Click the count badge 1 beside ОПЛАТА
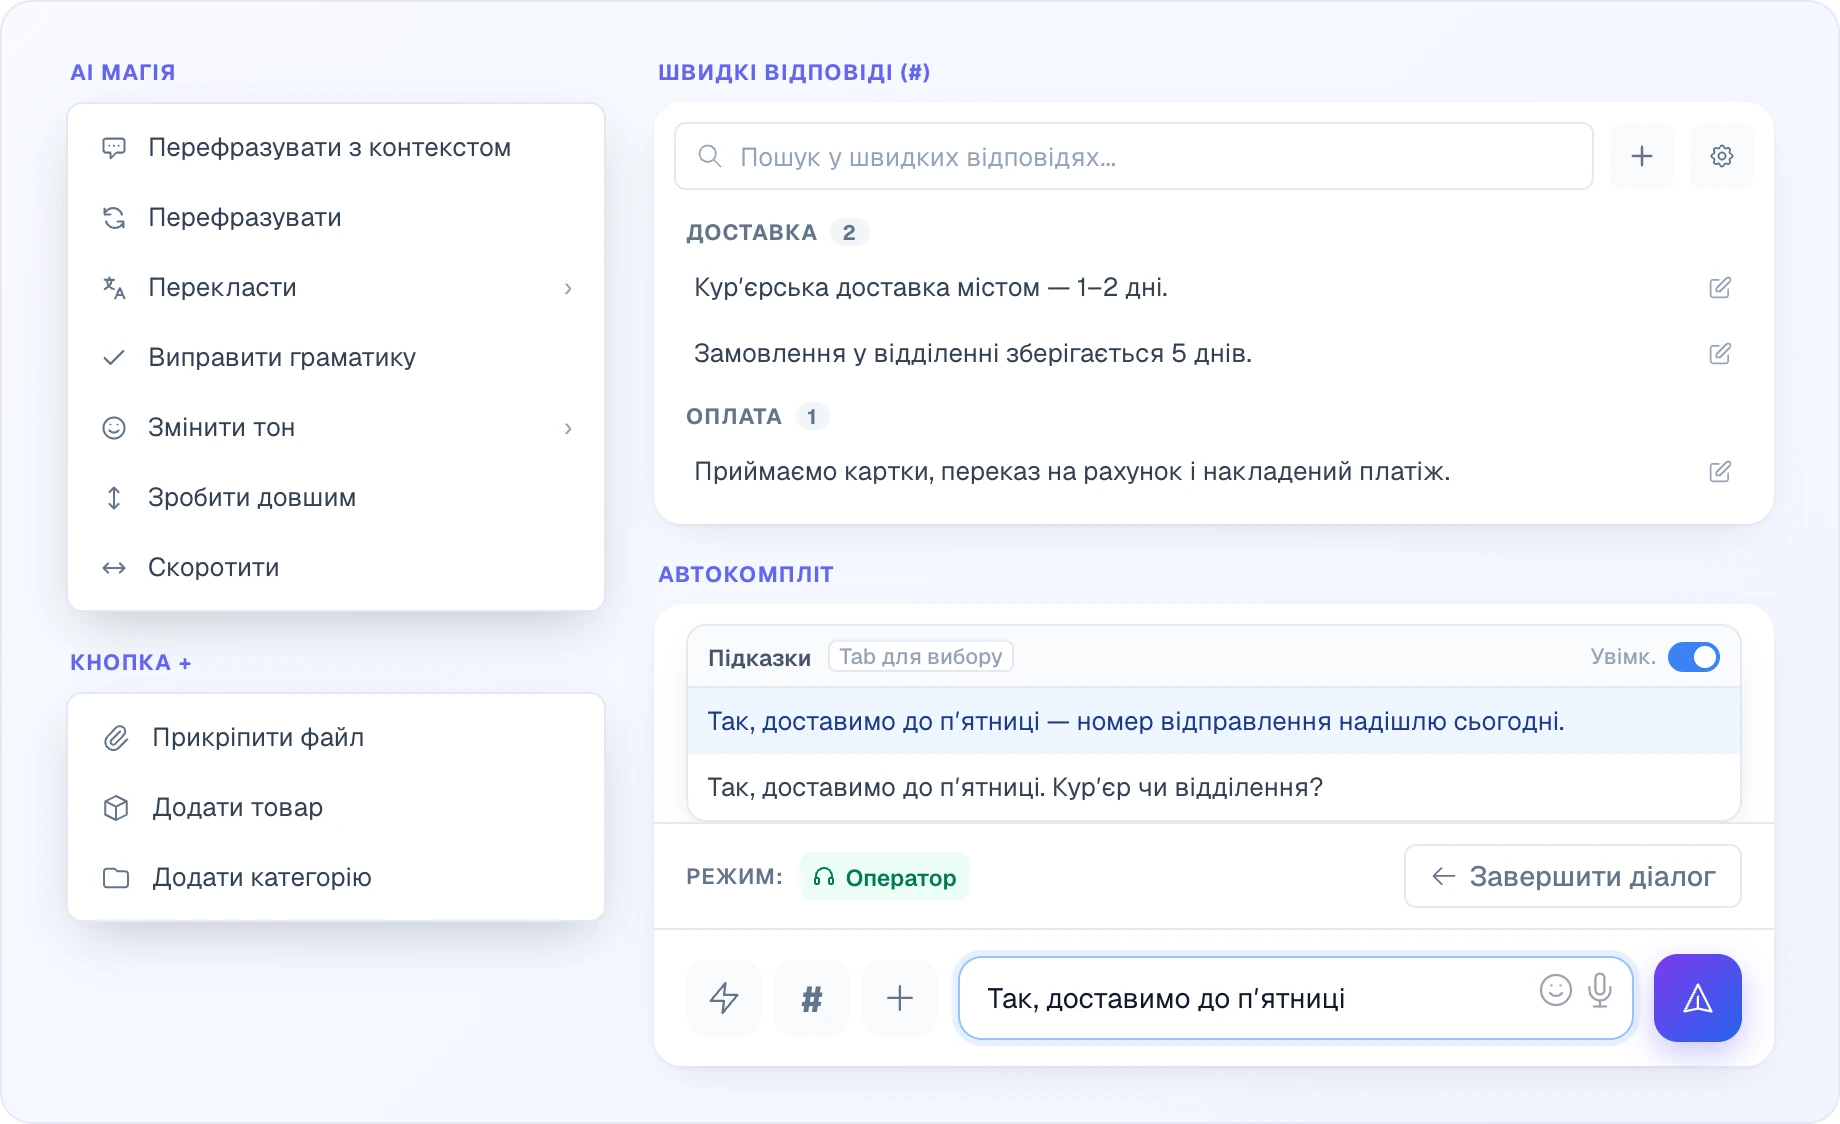Screen dimensions: 1840x1124 (812, 417)
